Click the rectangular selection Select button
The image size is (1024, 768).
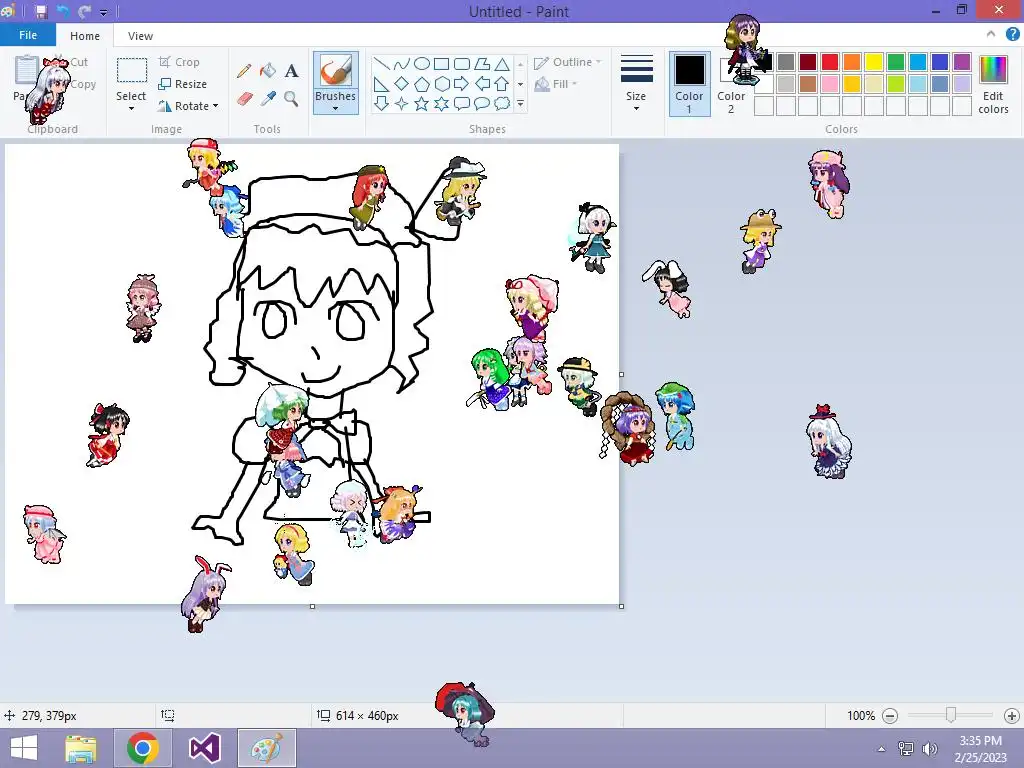[x=132, y=70]
